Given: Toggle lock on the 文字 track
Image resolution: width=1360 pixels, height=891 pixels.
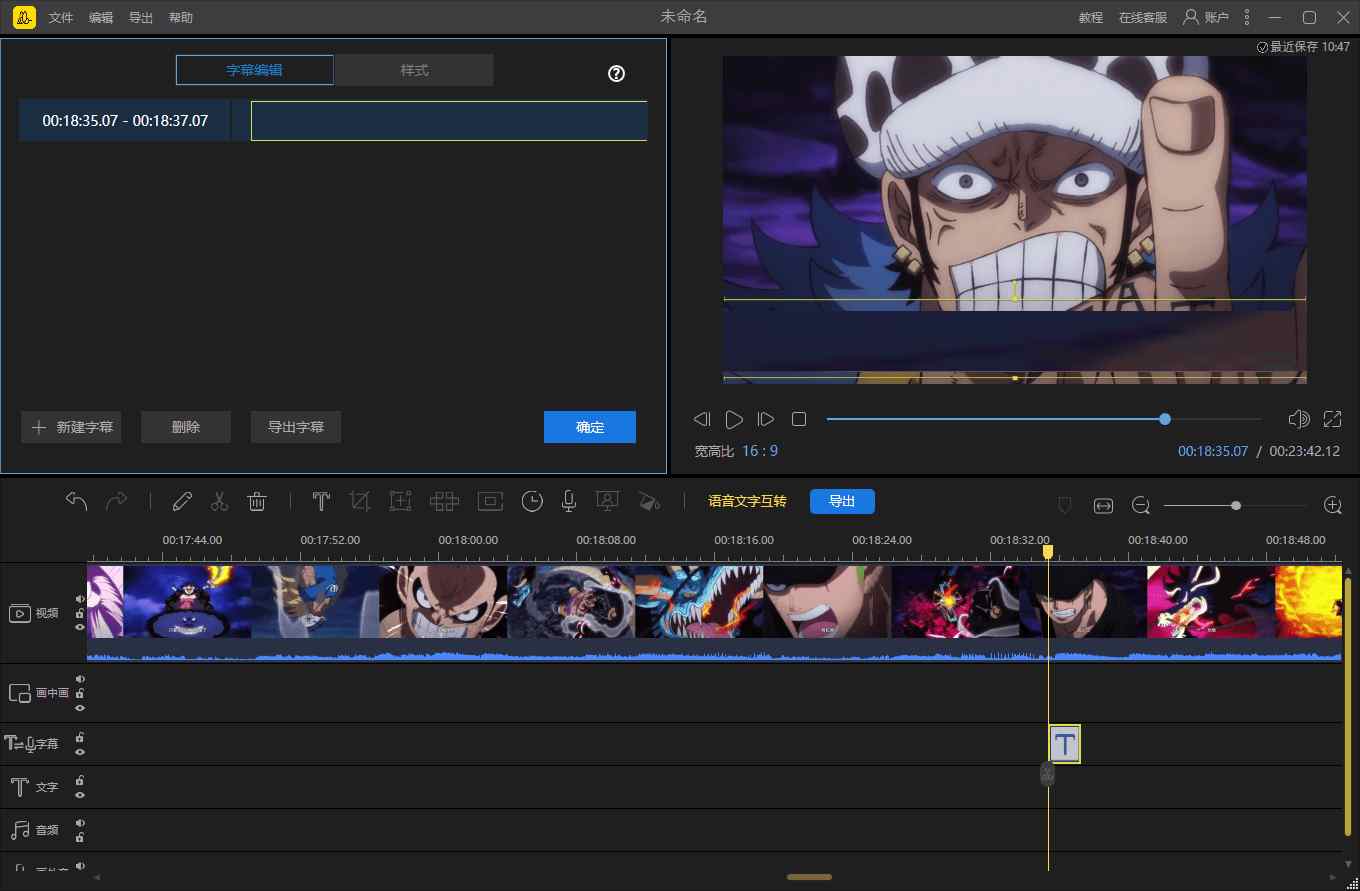Looking at the screenshot, I should click(80, 781).
